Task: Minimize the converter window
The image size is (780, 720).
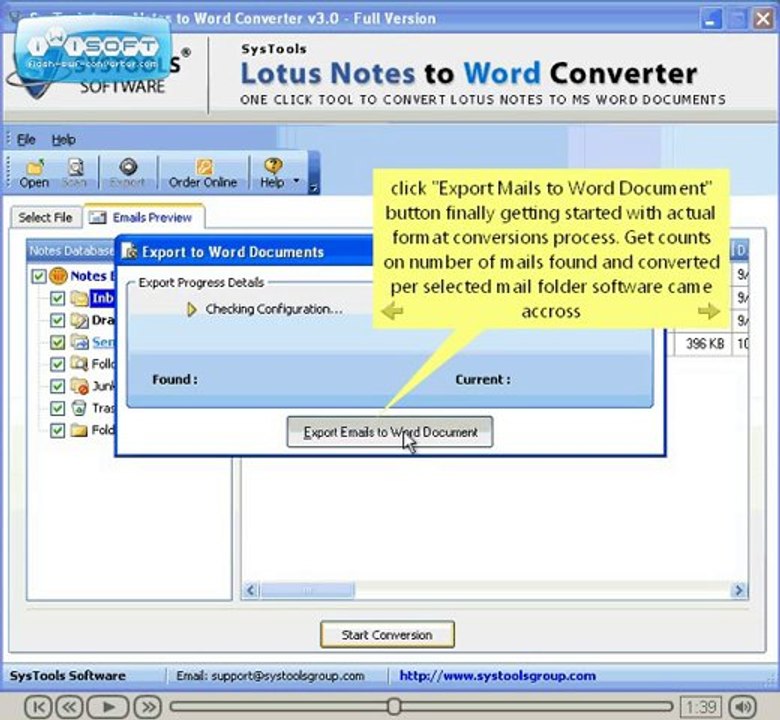Action: click(711, 19)
